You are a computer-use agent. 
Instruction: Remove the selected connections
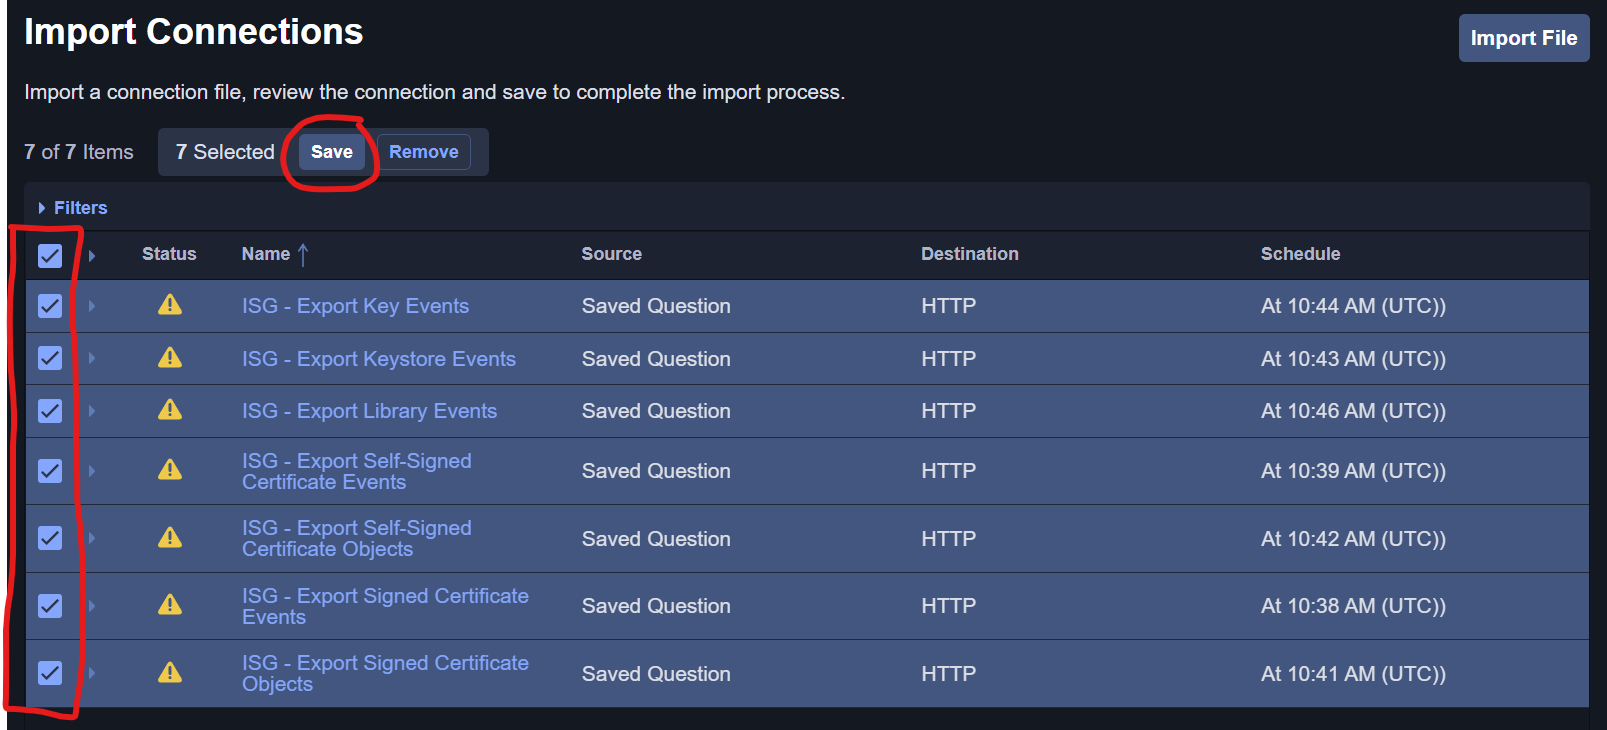(x=423, y=152)
